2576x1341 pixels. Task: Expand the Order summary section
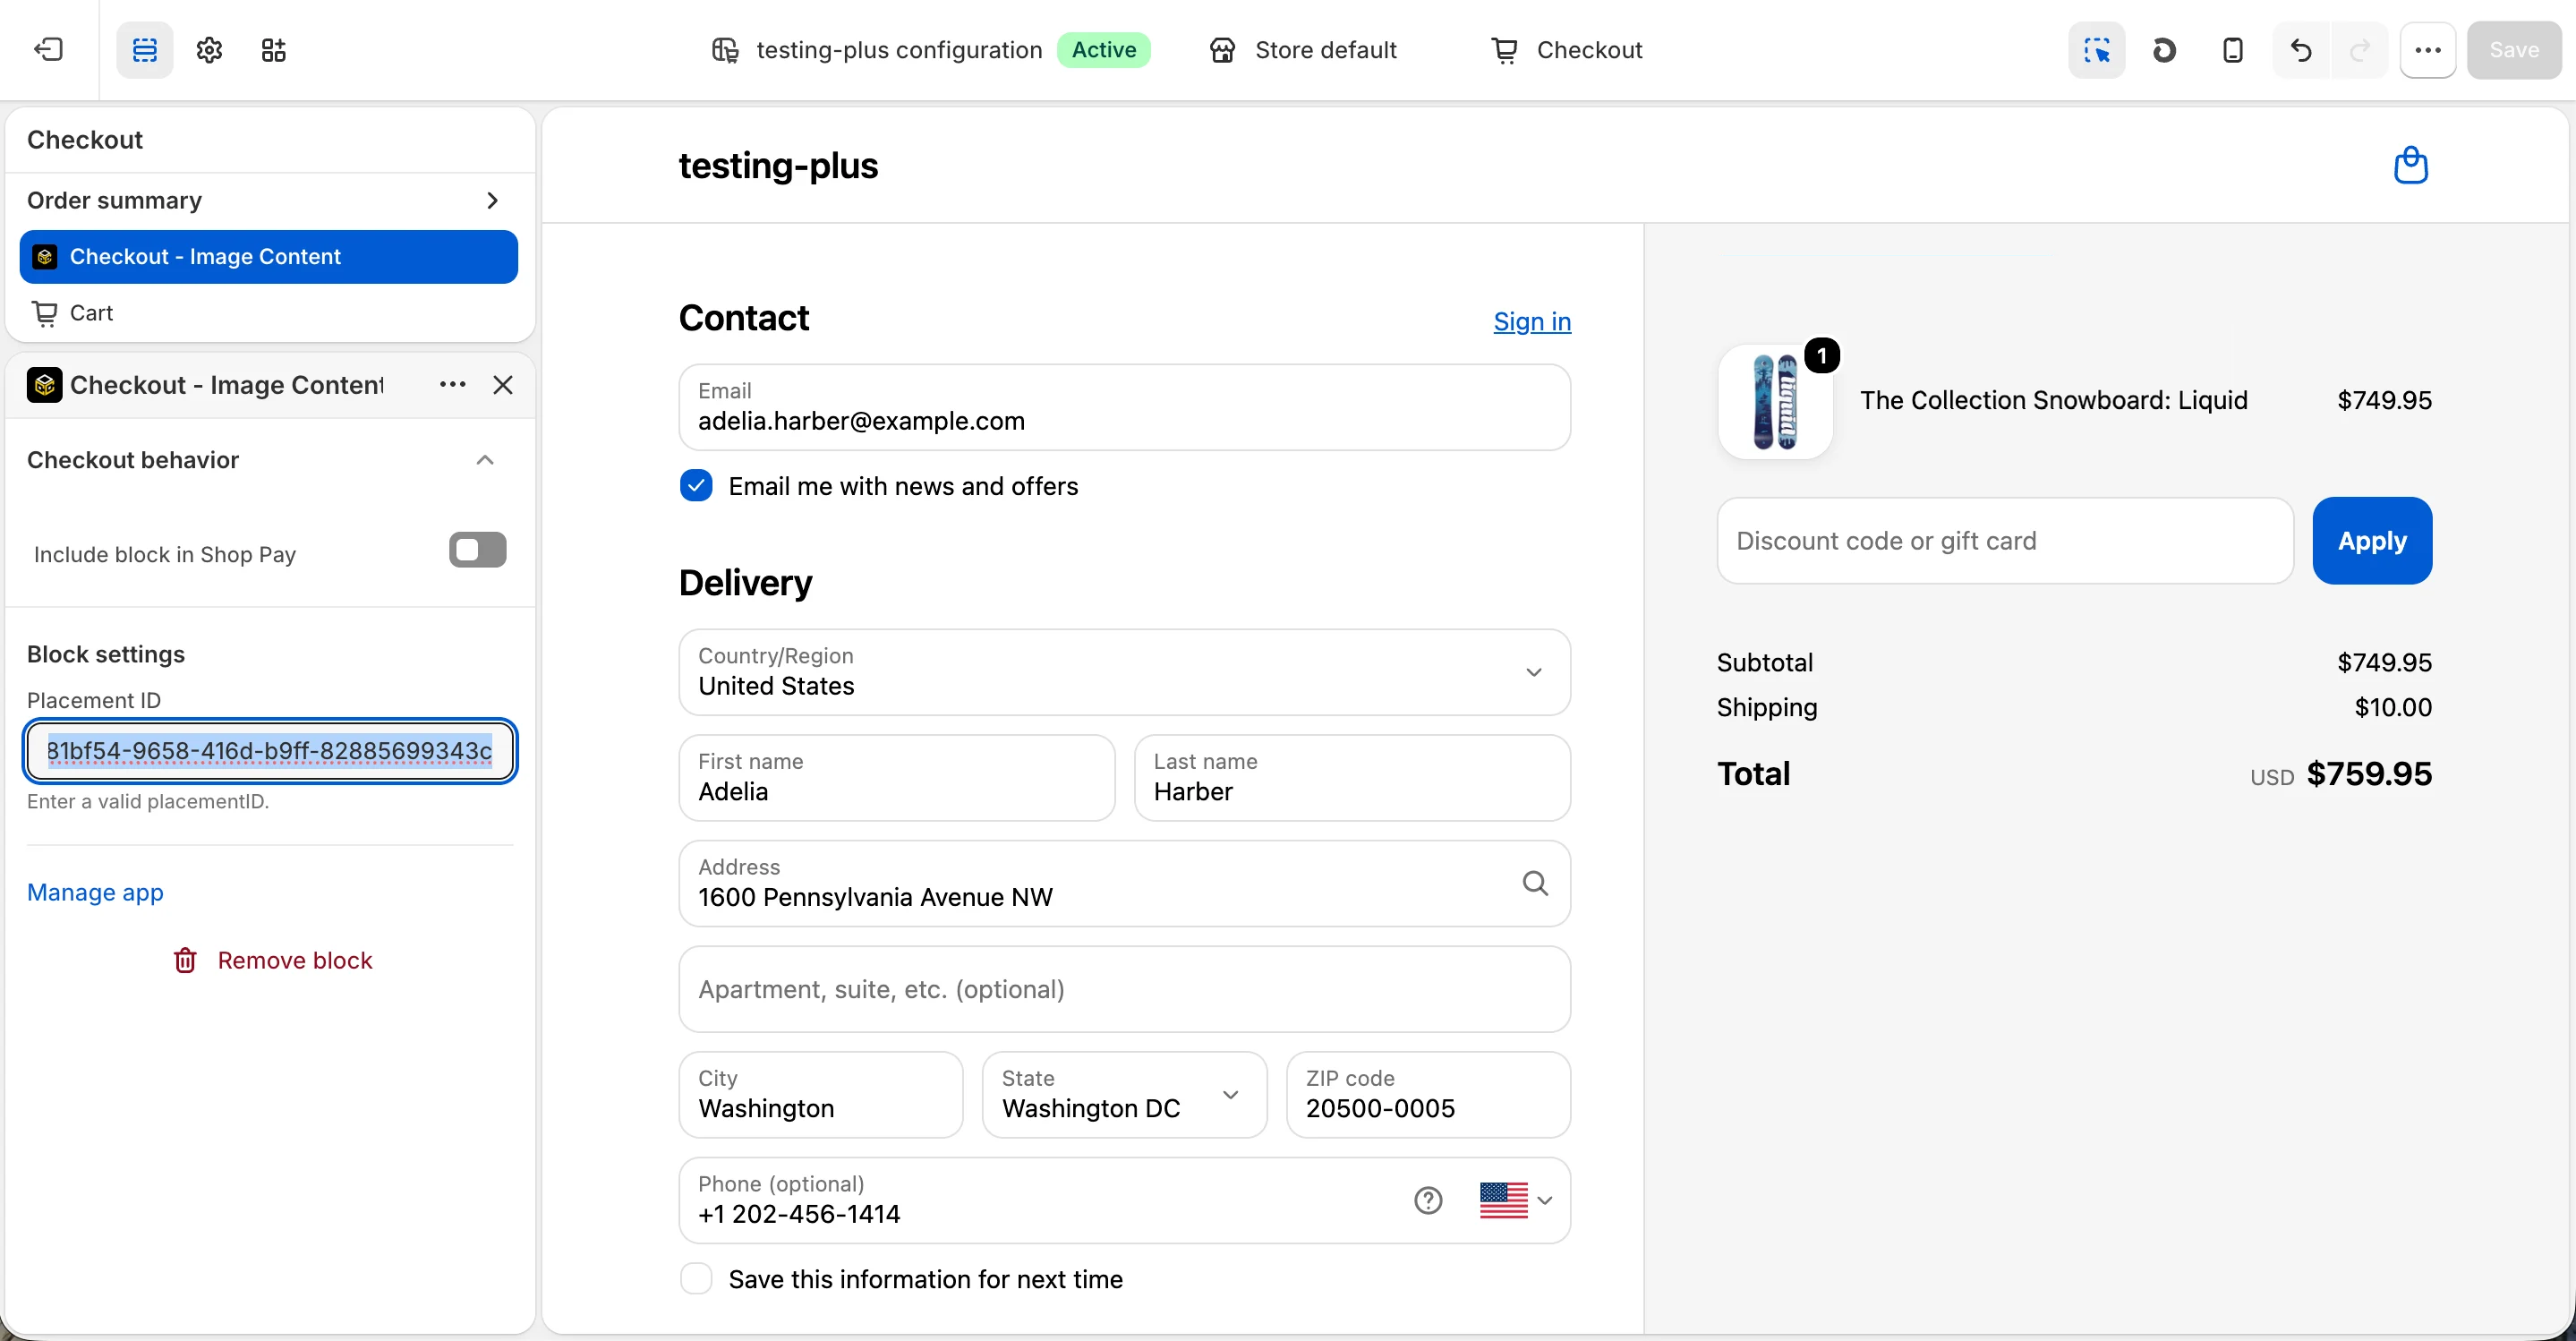click(x=270, y=200)
